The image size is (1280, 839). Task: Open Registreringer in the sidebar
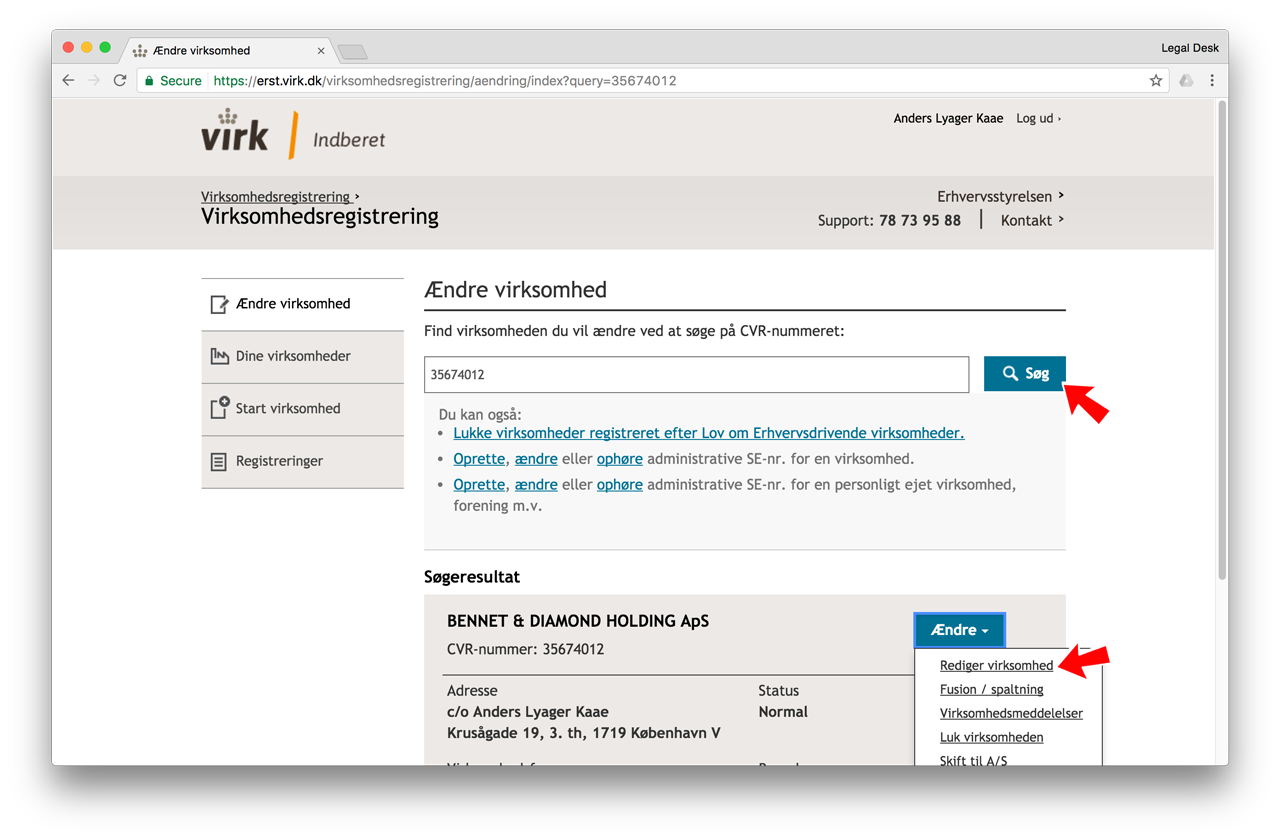tap(302, 461)
